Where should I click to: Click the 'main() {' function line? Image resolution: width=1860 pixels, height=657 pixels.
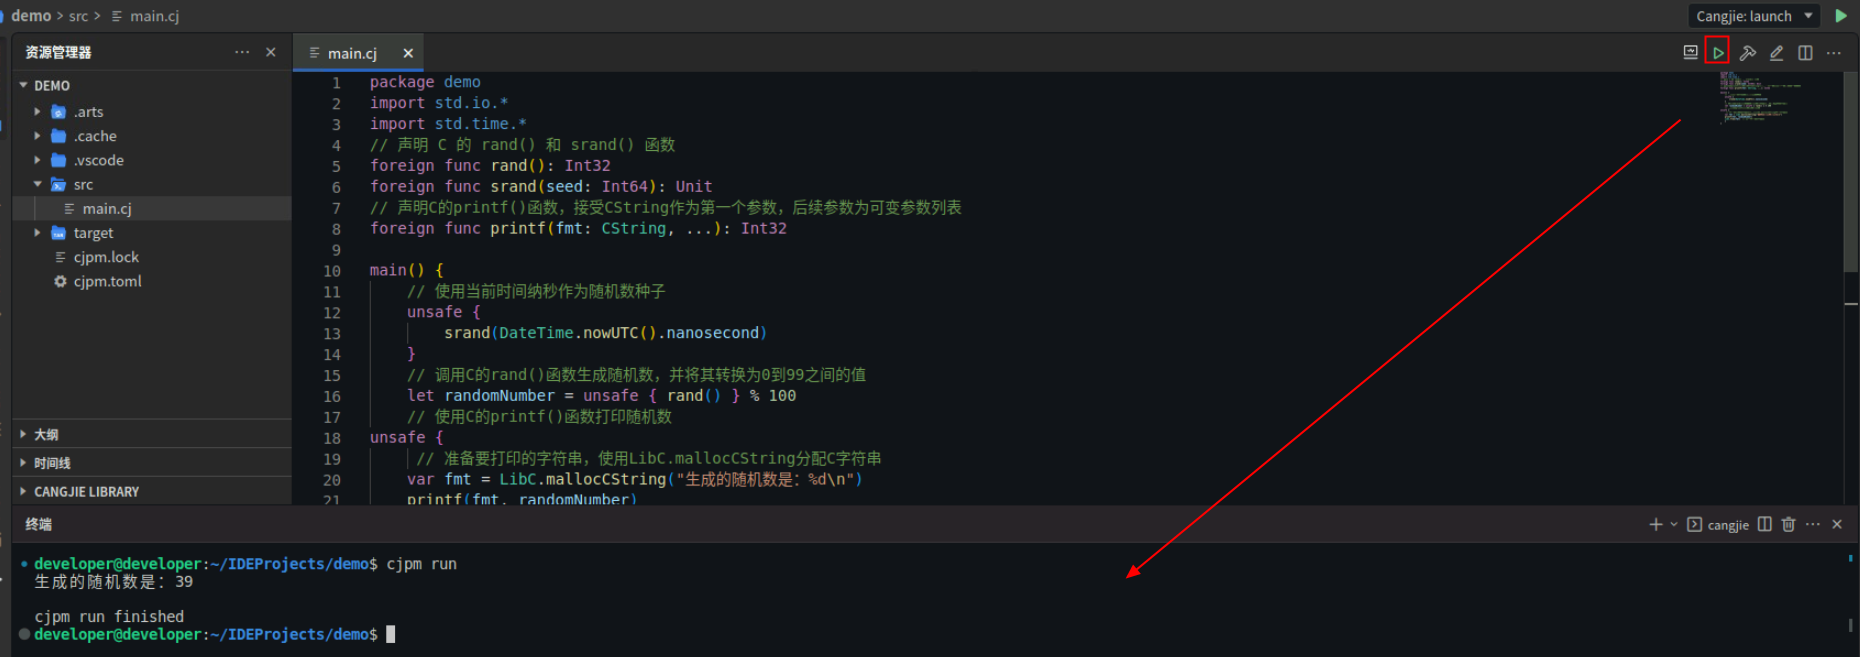pos(406,270)
